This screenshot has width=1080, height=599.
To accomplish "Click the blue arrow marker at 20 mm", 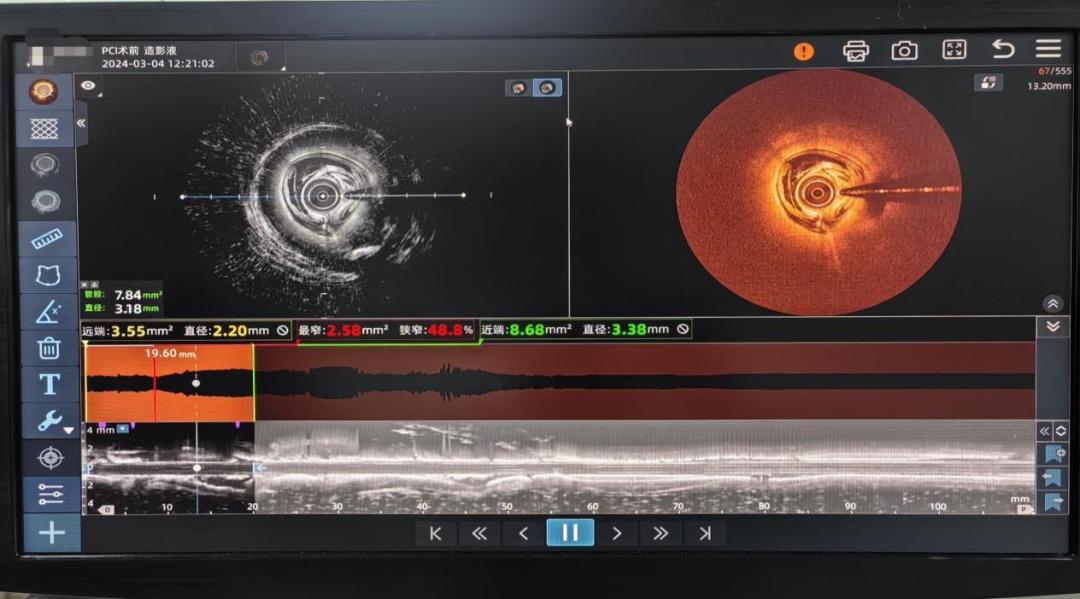I will coord(260,468).
